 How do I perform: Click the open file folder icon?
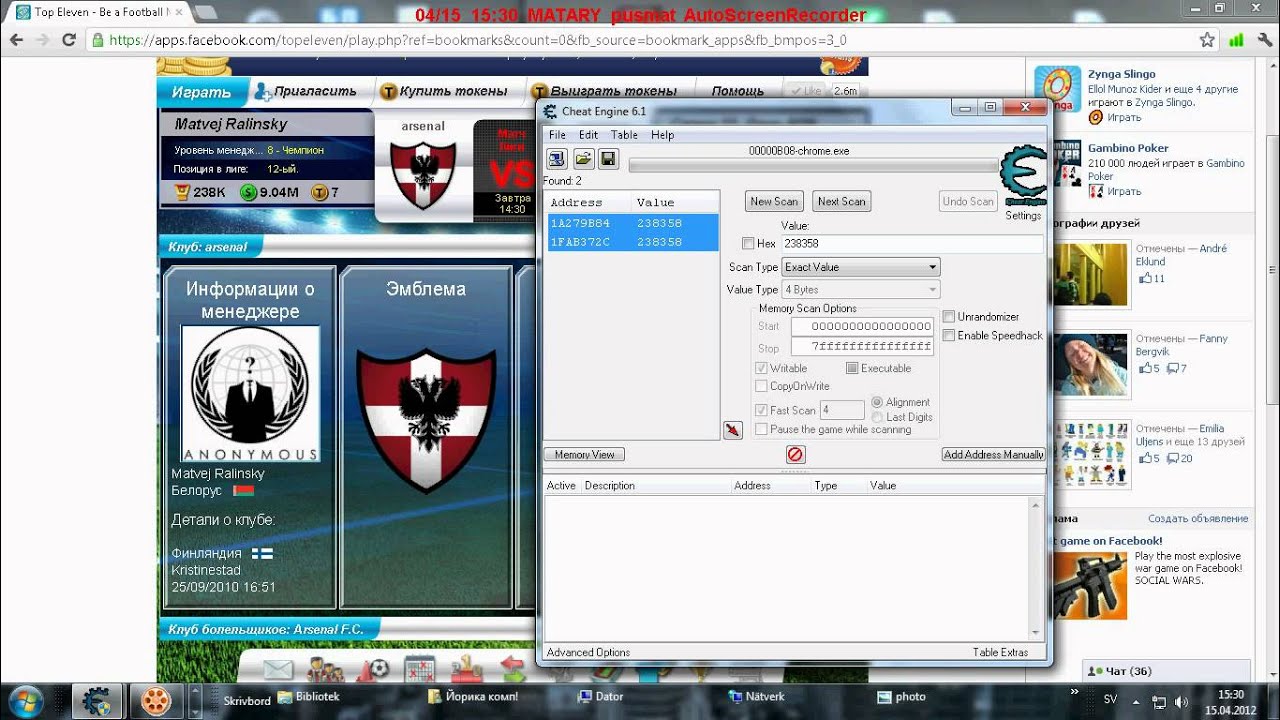(583, 159)
